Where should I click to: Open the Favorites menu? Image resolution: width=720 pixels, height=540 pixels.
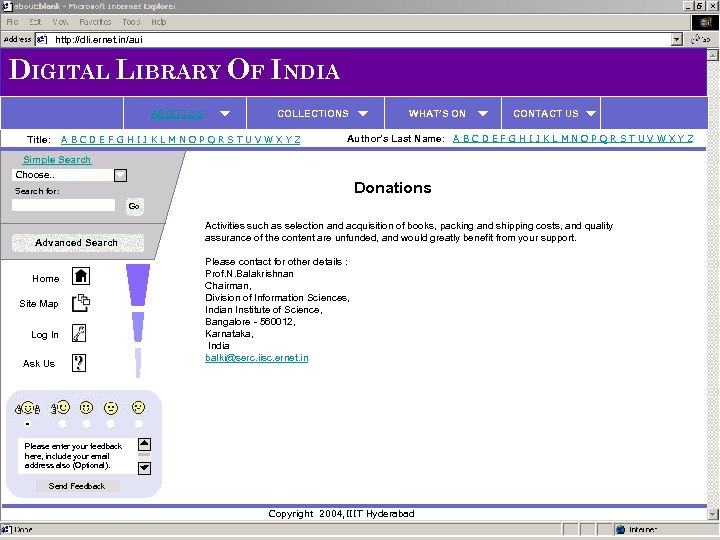click(95, 22)
